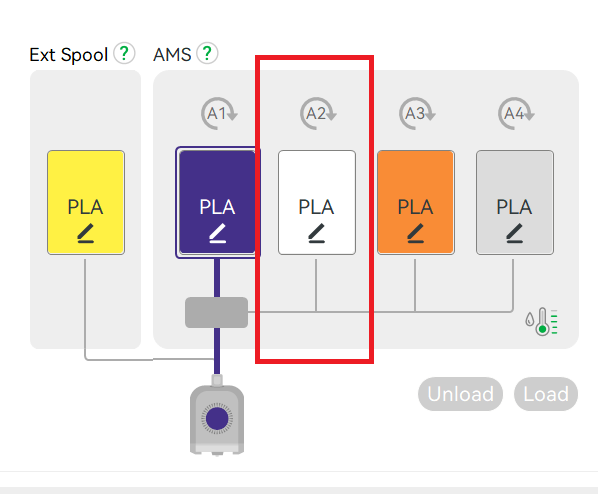Edit the yellow Ext Spool PLA filament
598x494 pixels.
(x=86, y=233)
